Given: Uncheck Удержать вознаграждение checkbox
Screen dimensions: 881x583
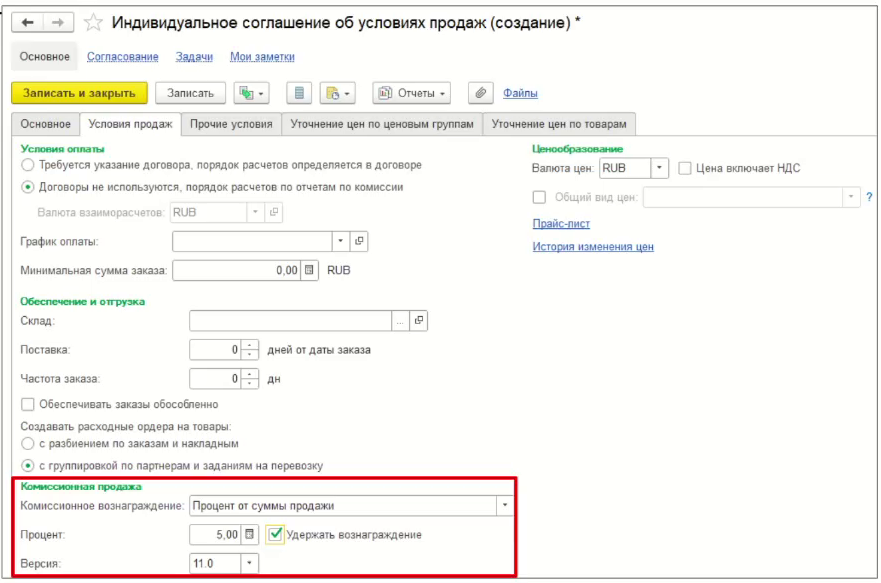Looking at the screenshot, I should (x=275, y=535).
